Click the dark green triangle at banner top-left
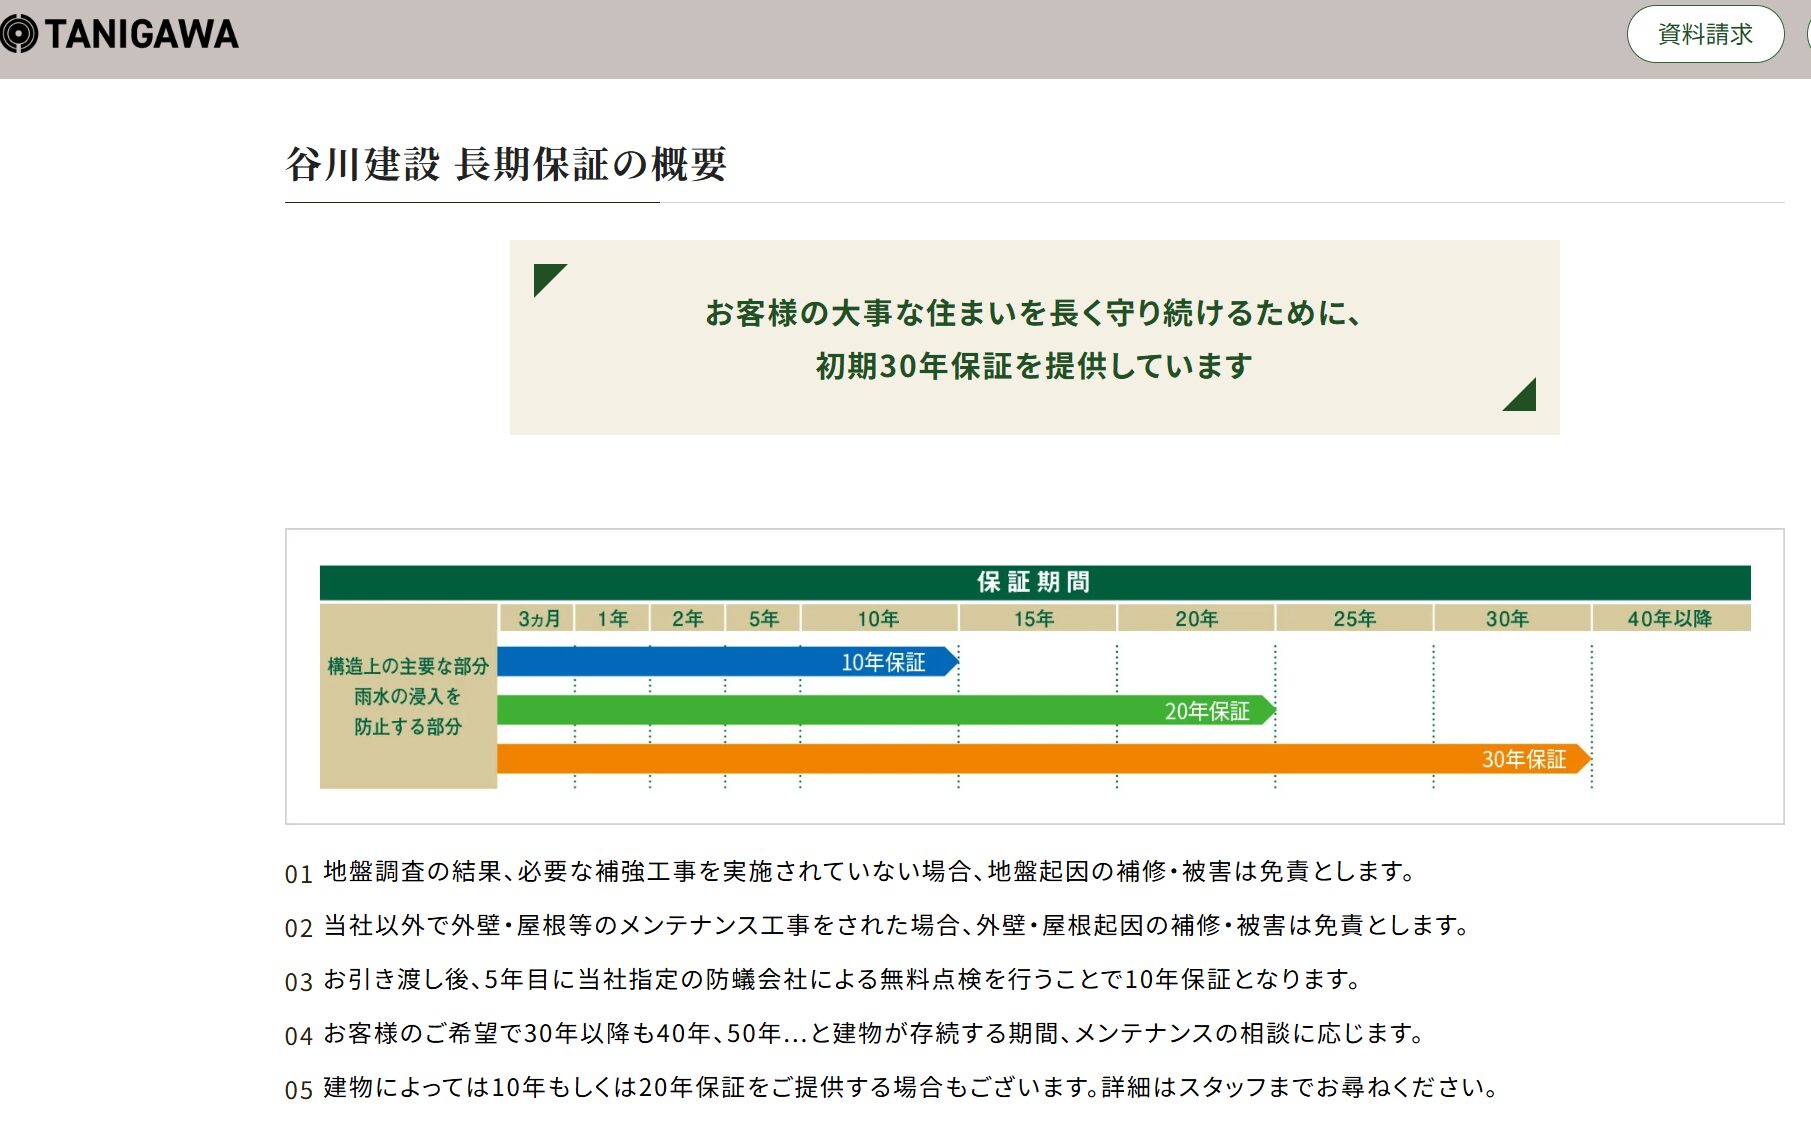The image size is (1811, 1134). pyautogui.click(x=546, y=277)
